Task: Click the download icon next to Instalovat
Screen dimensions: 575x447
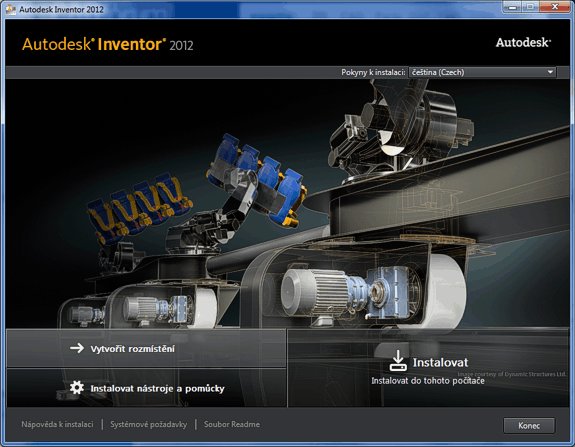Action: point(398,361)
